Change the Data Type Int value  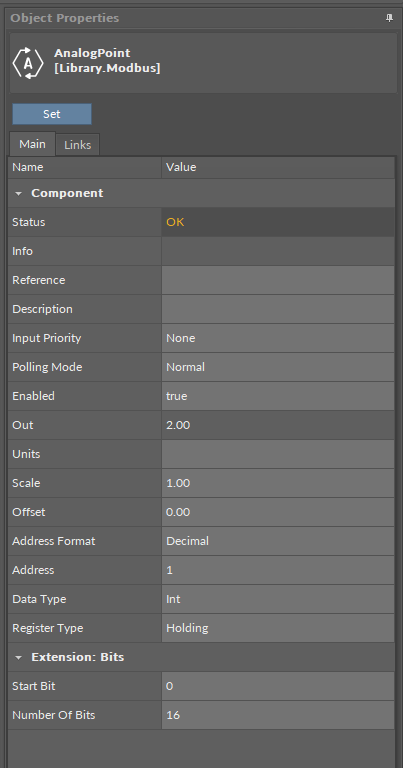coord(278,599)
